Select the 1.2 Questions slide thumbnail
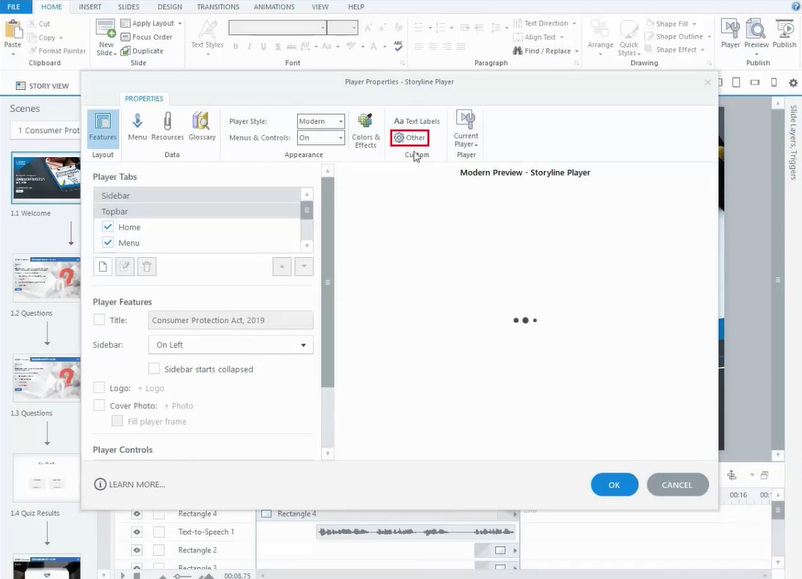Screen dimensions: 802x579 [47, 279]
